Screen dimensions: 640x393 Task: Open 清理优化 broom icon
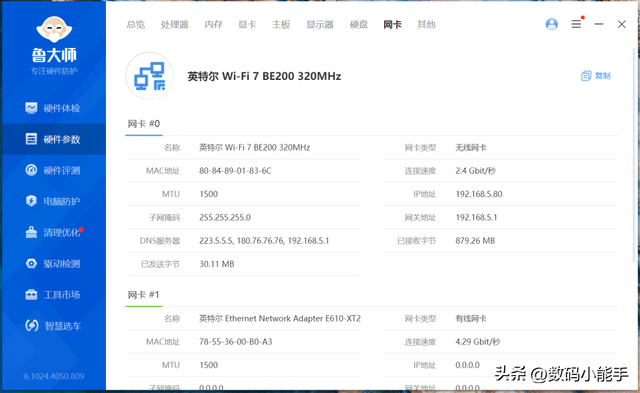tap(31, 232)
